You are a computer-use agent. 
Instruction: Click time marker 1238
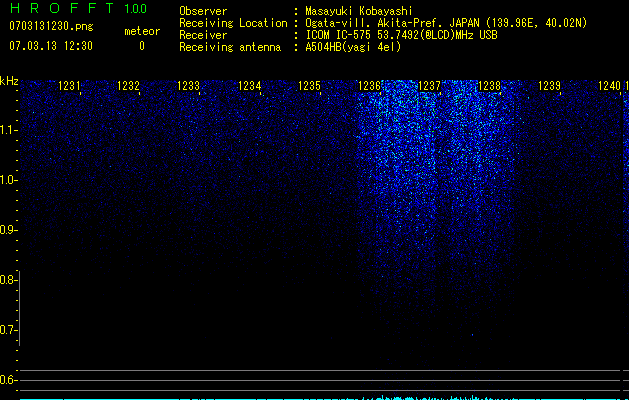pyautogui.click(x=489, y=86)
